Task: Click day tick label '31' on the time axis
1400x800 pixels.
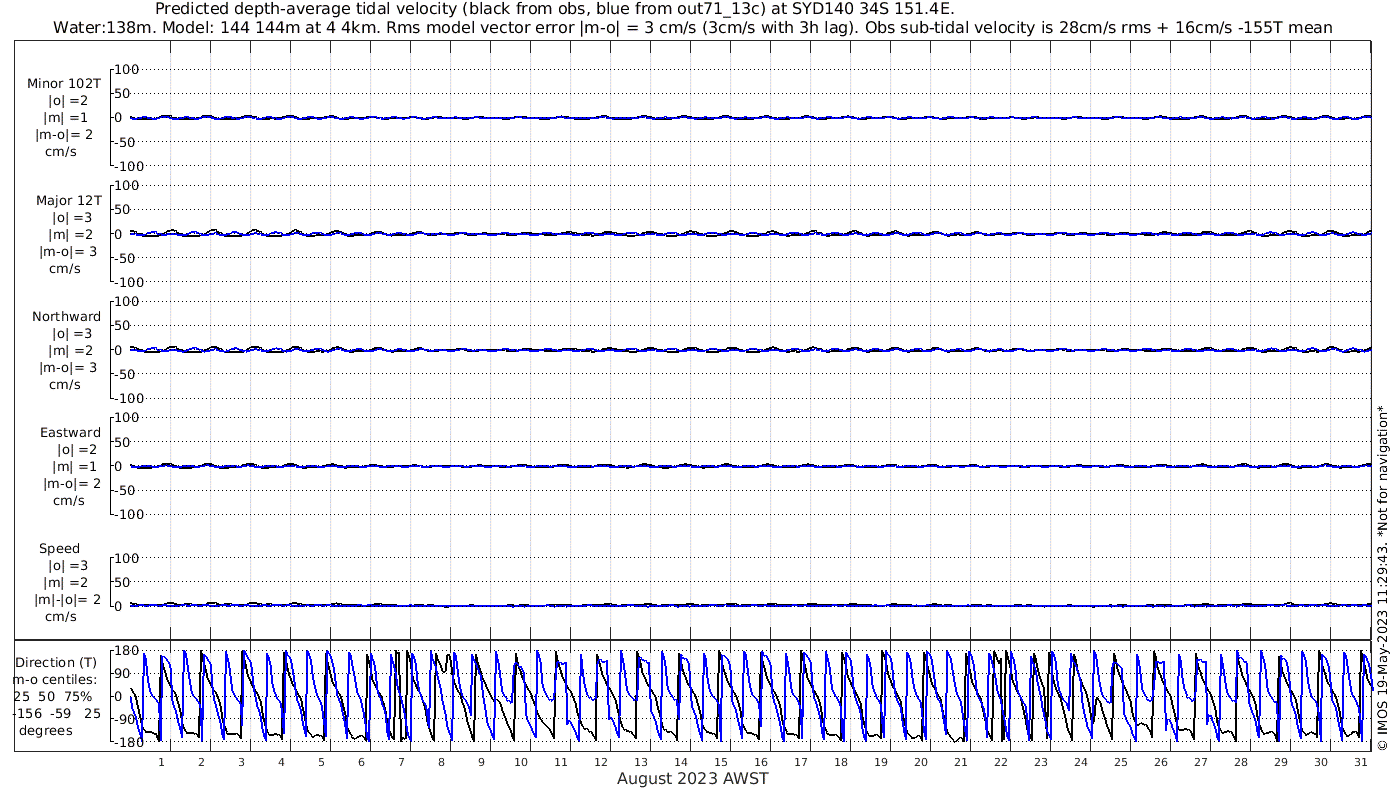Action: [1360, 761]
